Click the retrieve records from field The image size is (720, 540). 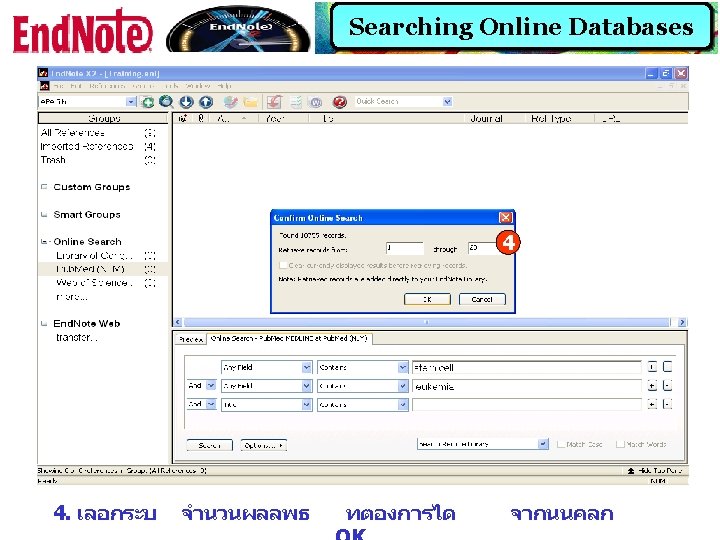coord(405,248)
